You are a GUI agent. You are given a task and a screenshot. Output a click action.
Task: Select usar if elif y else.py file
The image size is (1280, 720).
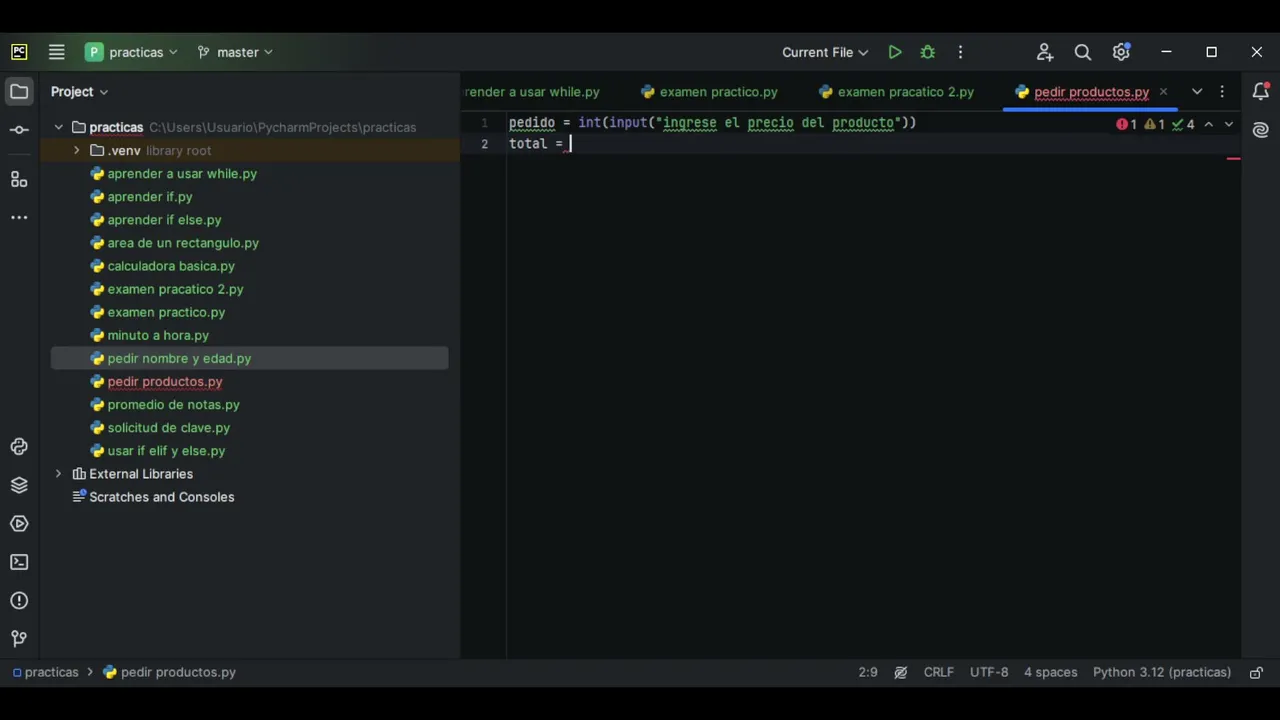pos(166,450)
